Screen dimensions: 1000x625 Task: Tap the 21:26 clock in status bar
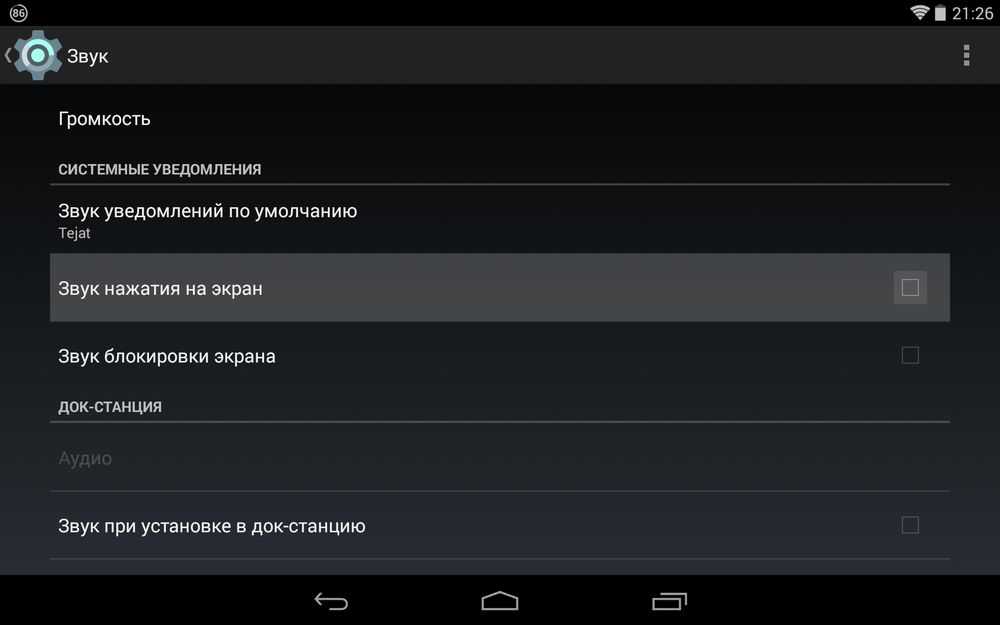click(x=972, y=13)
